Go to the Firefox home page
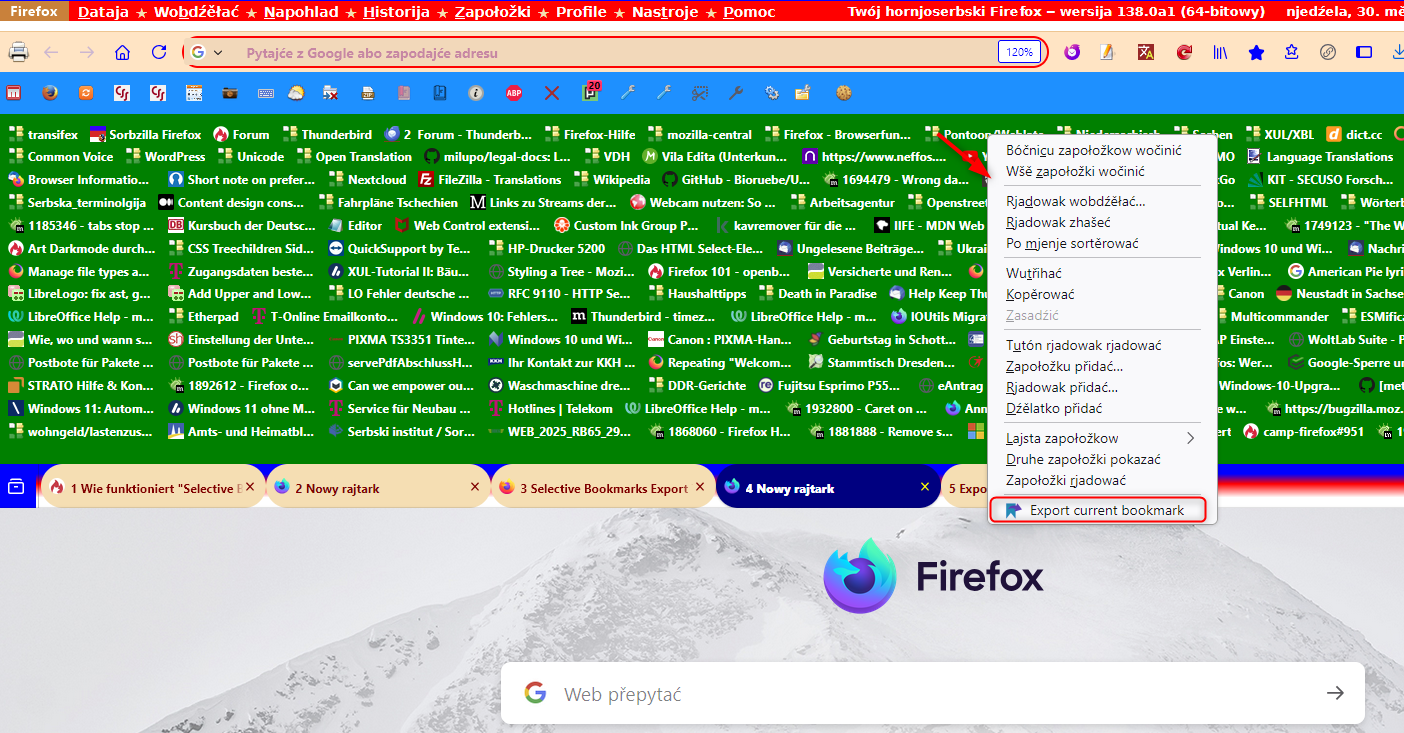This screenshot has height=733, width=1404. pyautogui.click(x=122, y=52)
